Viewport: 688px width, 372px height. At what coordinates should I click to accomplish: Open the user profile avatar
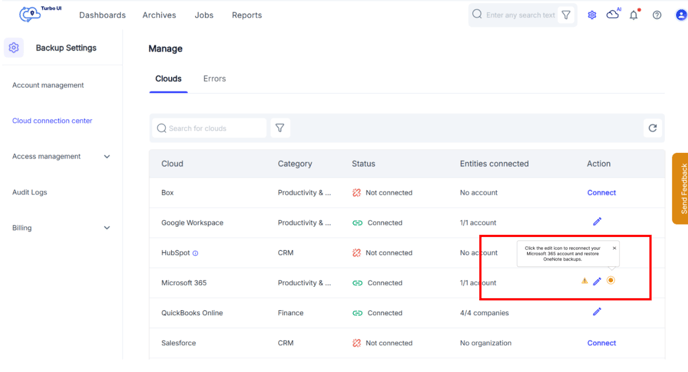(x=681, y=15)
